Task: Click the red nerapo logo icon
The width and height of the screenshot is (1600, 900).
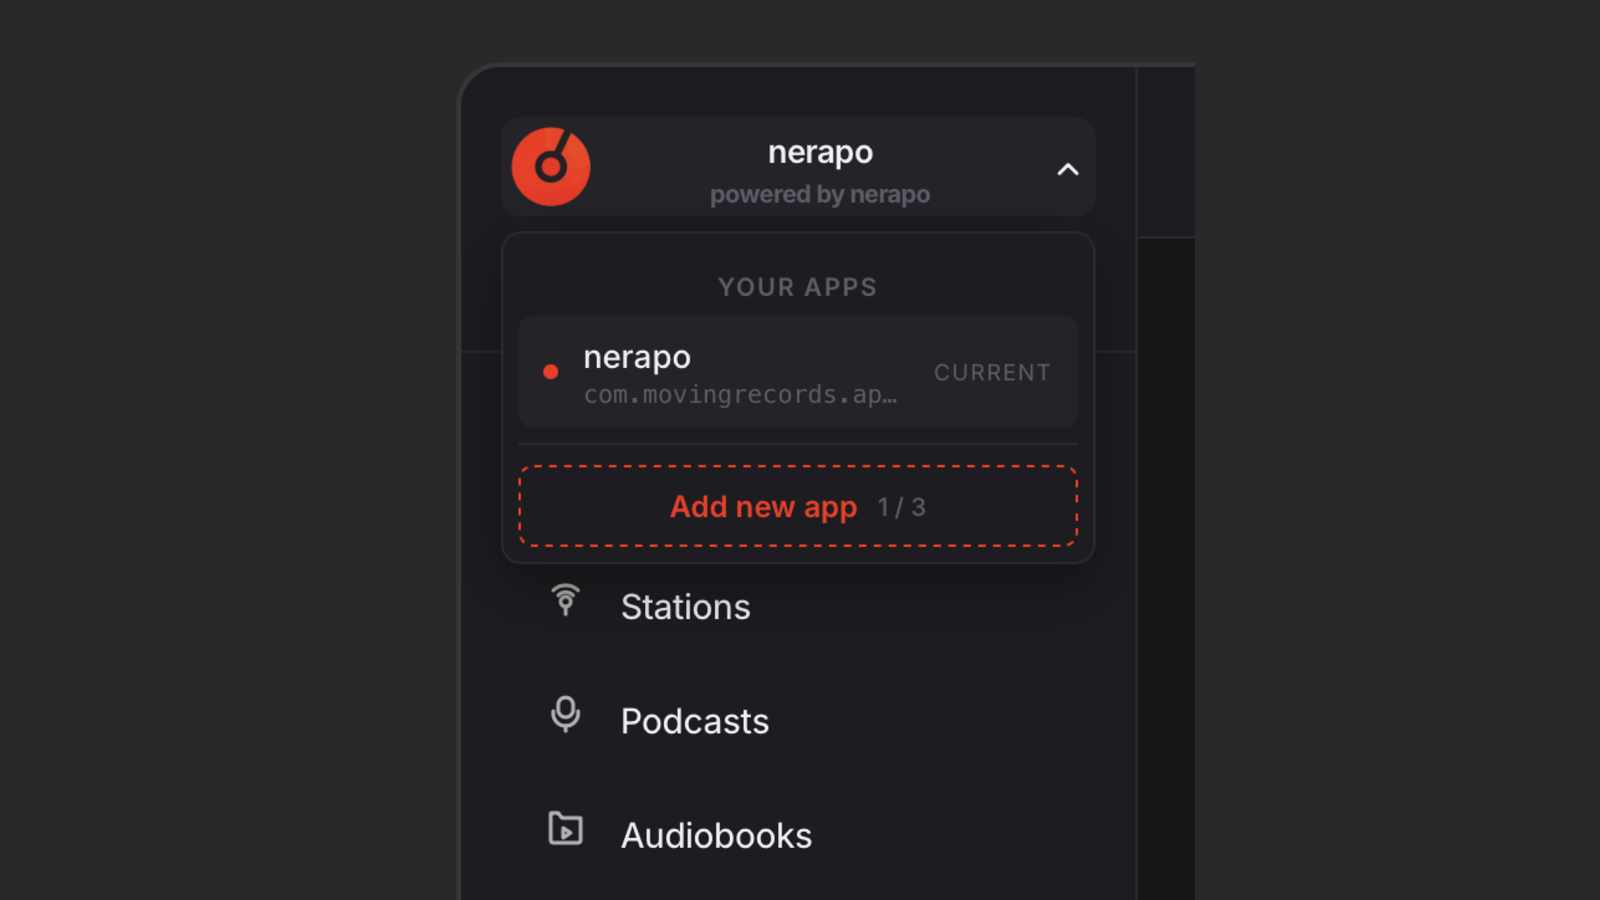Action: coord(551,167)
